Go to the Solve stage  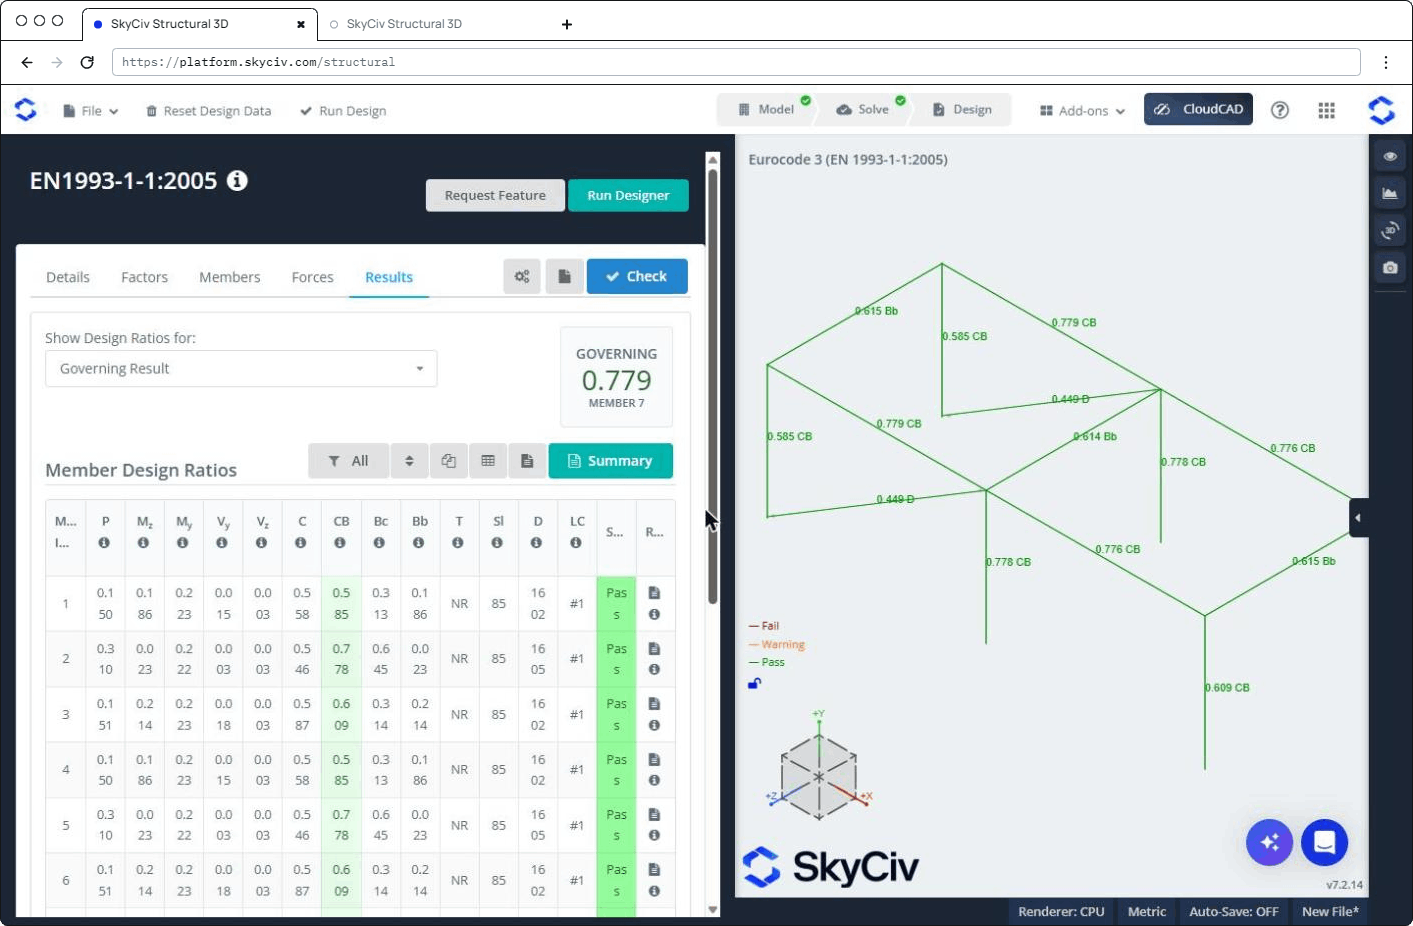[863, 109]
